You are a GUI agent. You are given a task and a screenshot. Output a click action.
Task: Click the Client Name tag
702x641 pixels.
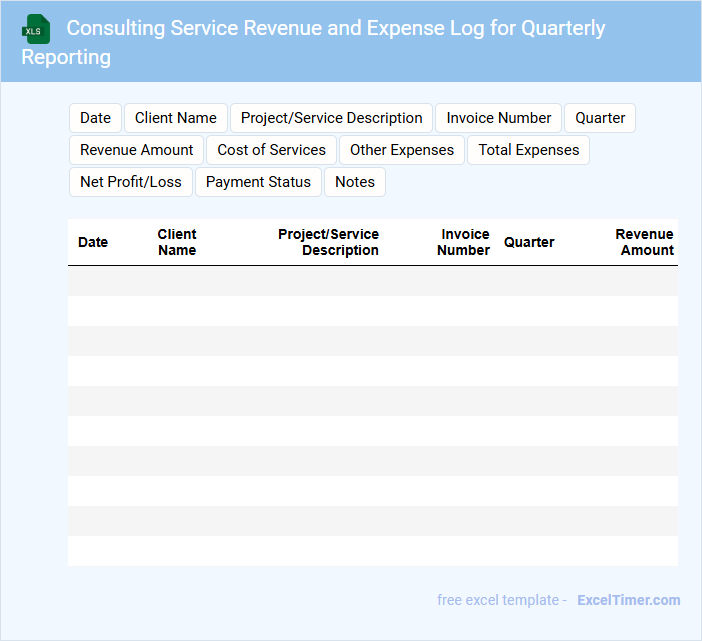pos(176,118)
